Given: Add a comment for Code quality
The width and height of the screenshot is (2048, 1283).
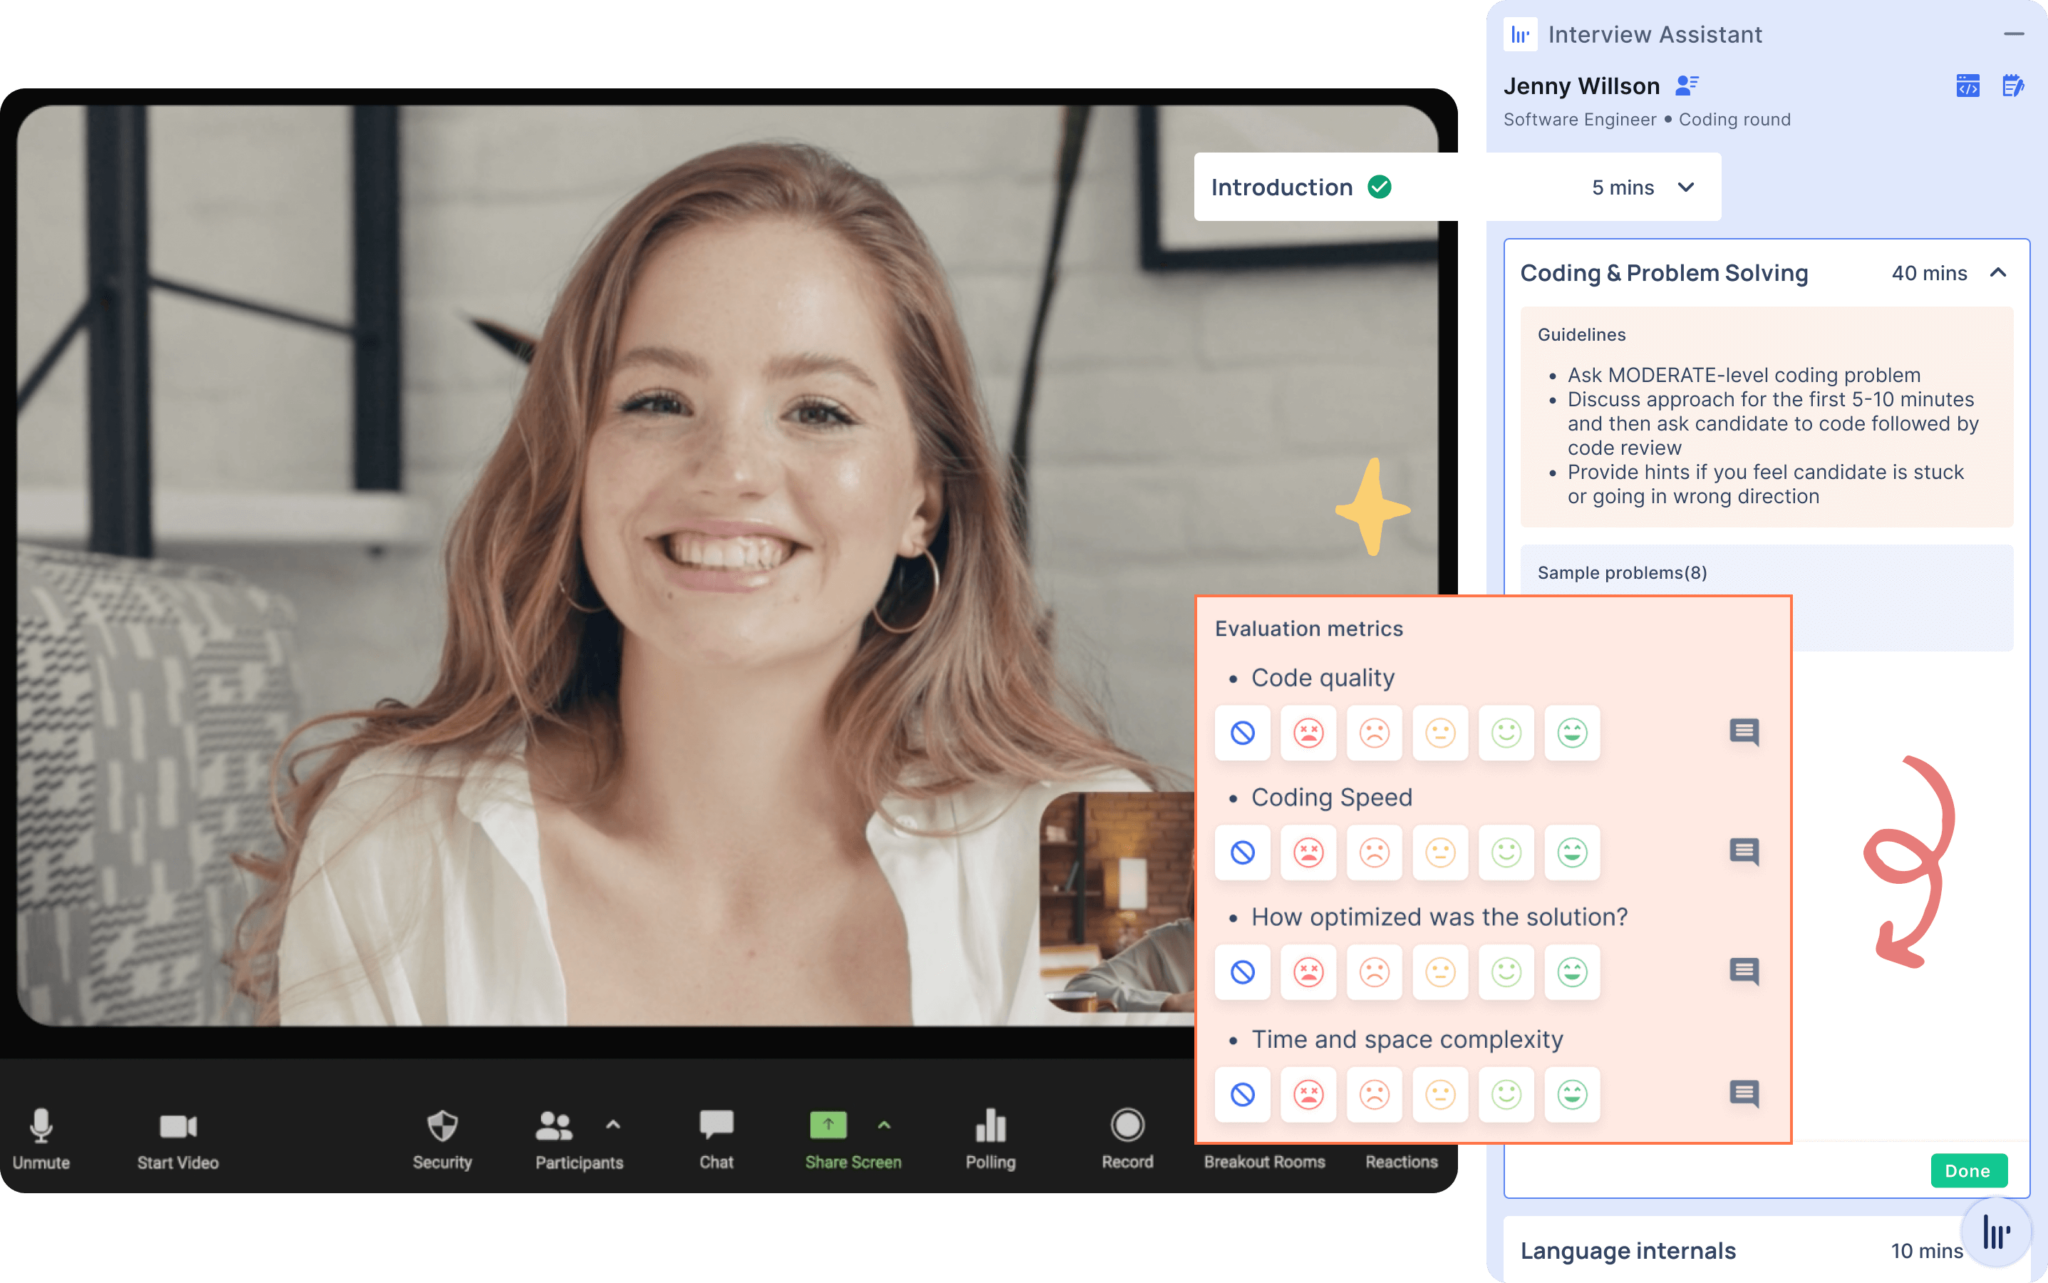Looking at the screenshot, I should coord(1744,732).
